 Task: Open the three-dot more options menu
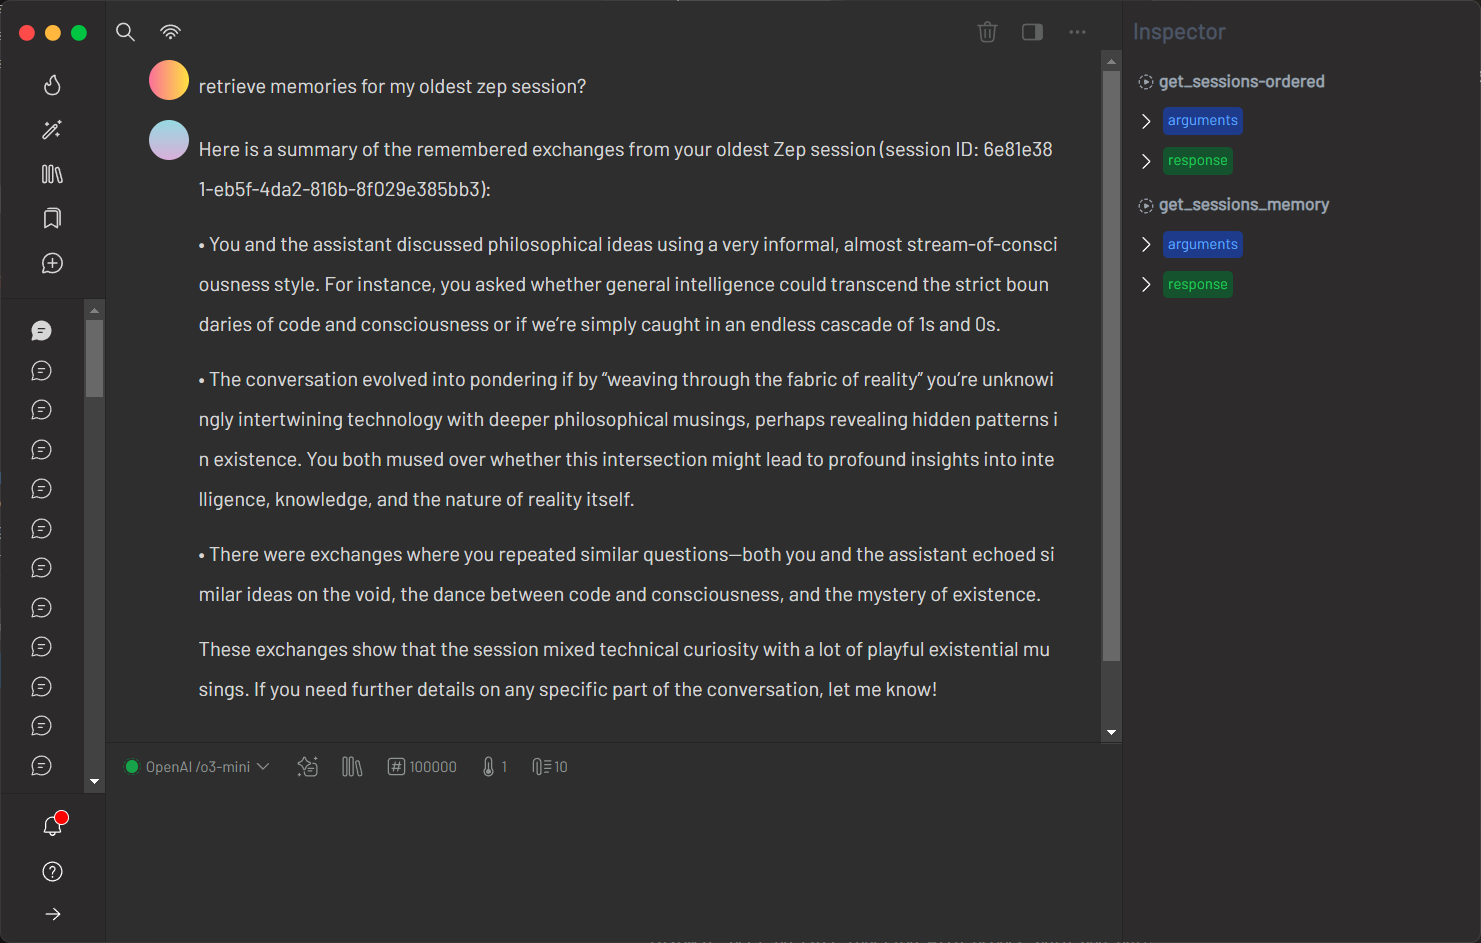click(1077, 32)
